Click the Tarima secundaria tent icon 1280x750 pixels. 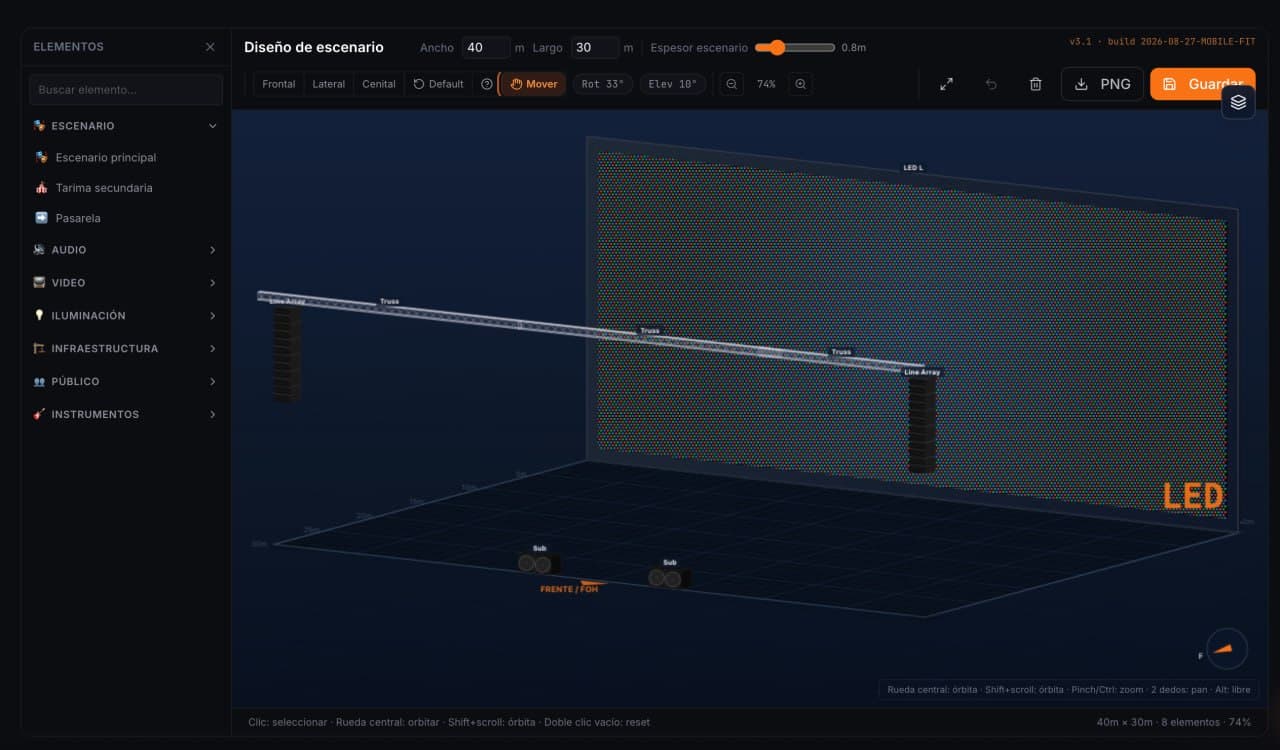41,187
